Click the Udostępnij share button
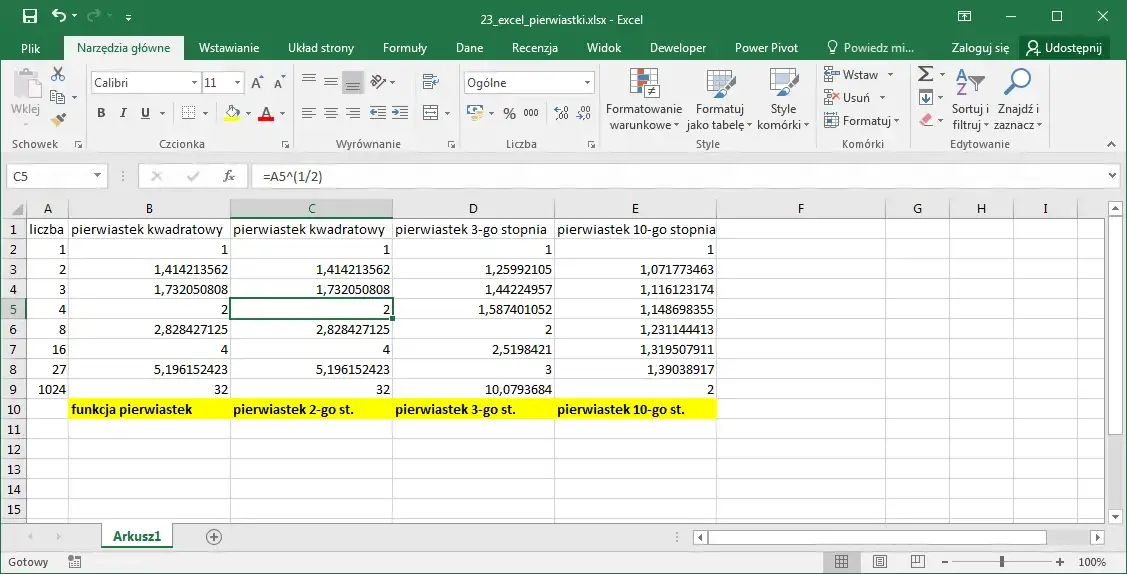The image size is (1127, 574). click(1065, 47)
